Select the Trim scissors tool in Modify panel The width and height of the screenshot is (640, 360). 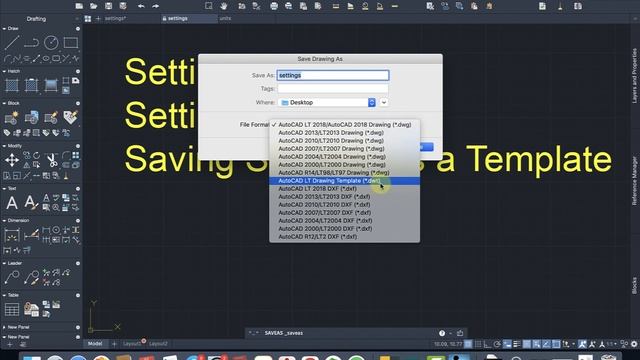tap(52, 160)
